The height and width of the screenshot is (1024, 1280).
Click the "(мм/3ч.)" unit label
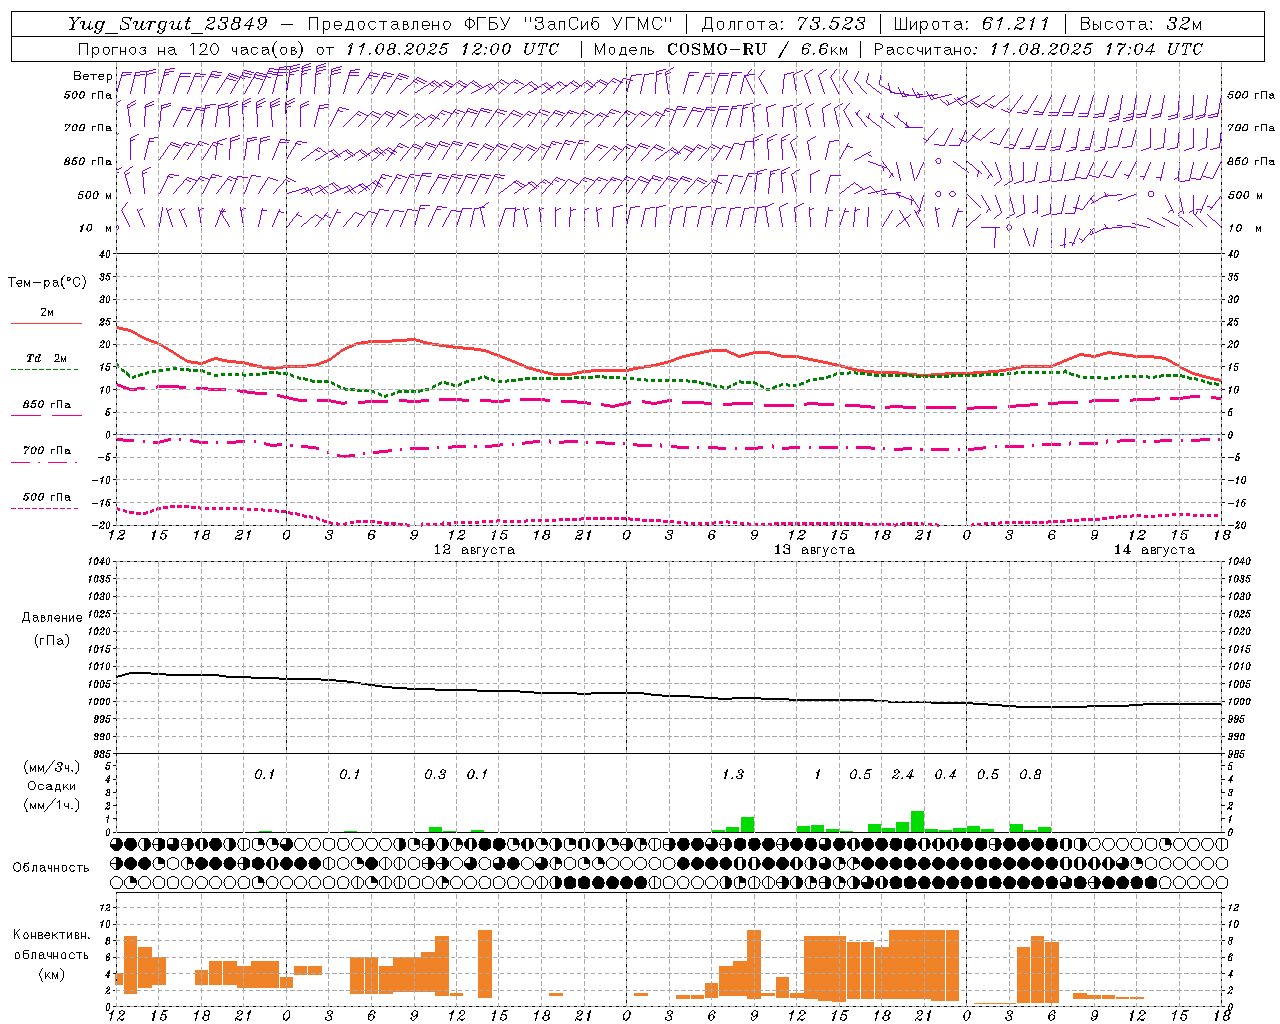tap(52, 767)
